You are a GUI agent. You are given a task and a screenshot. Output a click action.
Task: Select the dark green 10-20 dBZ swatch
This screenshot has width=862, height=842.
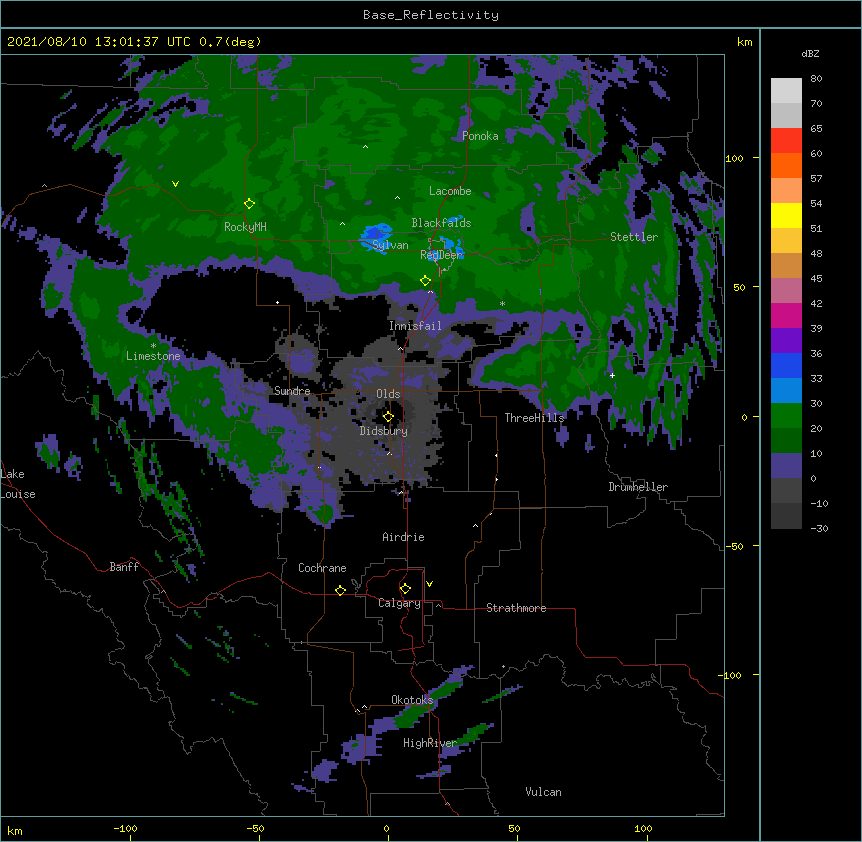(786, 441)
